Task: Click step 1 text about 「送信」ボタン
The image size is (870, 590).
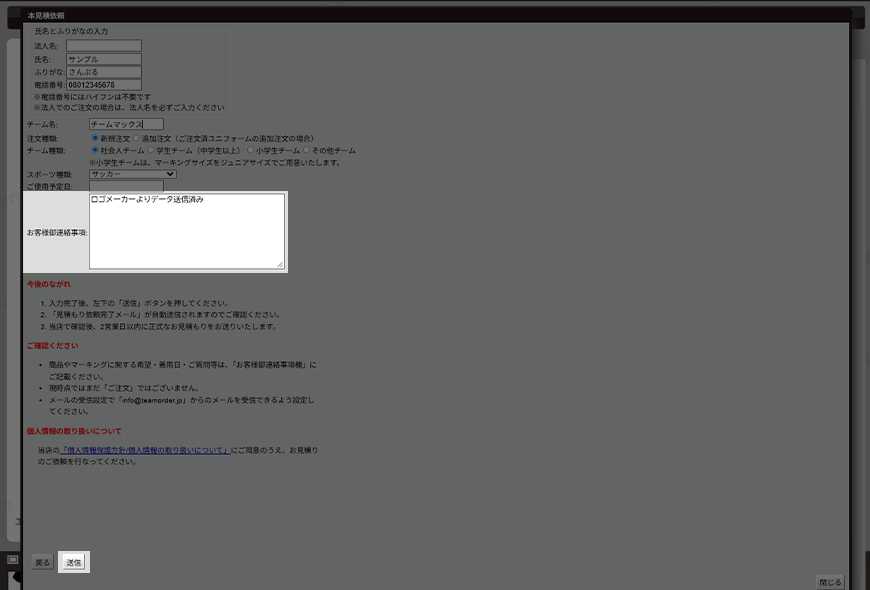Action: click(x=139, y=304)
